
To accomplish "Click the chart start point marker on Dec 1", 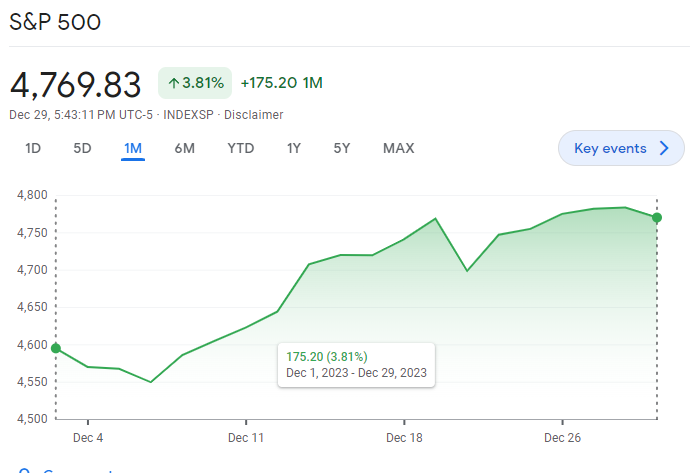I will 56,348.
